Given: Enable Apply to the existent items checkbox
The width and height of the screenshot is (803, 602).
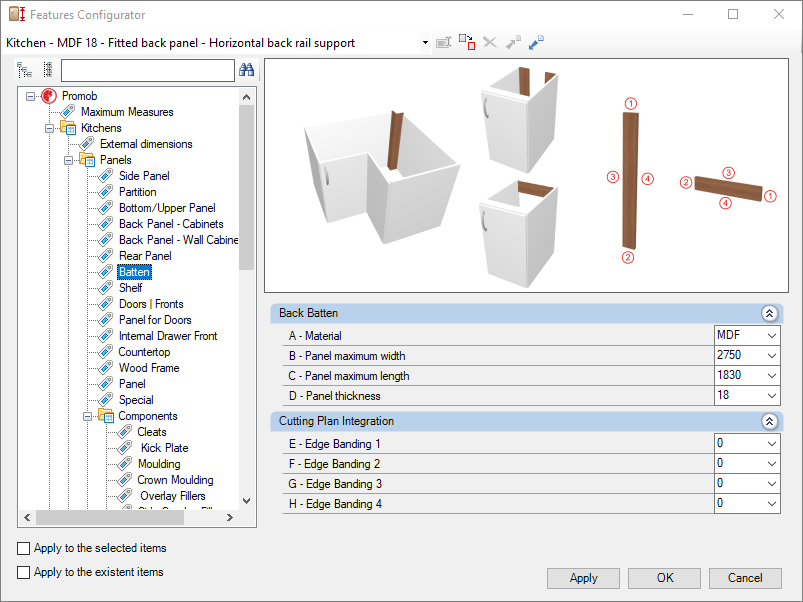Looking at the screenshot, I should 24,572.
